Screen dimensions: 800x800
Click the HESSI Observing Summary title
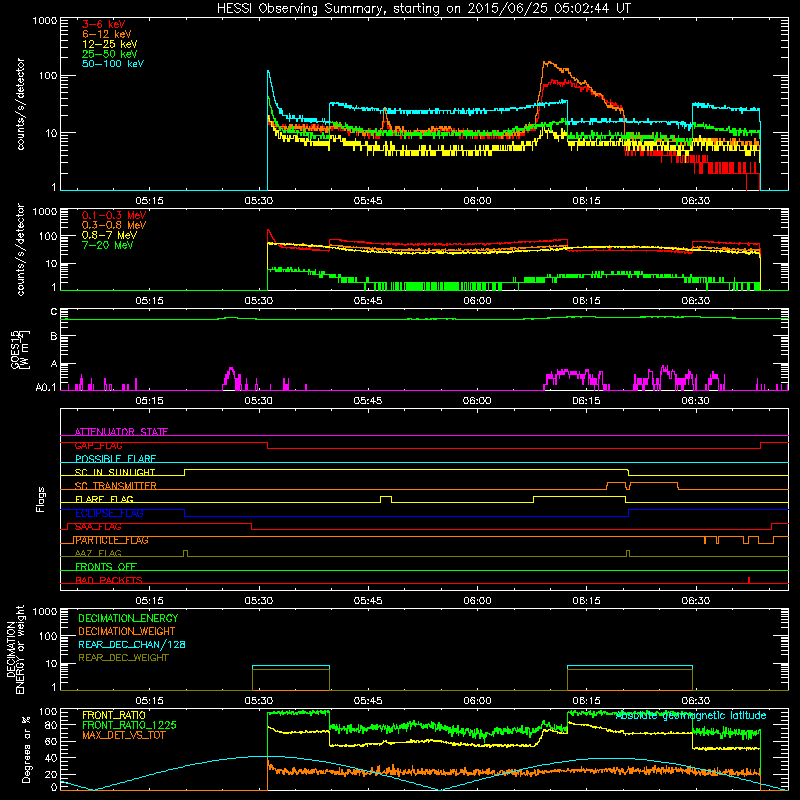tap(423, 8)
